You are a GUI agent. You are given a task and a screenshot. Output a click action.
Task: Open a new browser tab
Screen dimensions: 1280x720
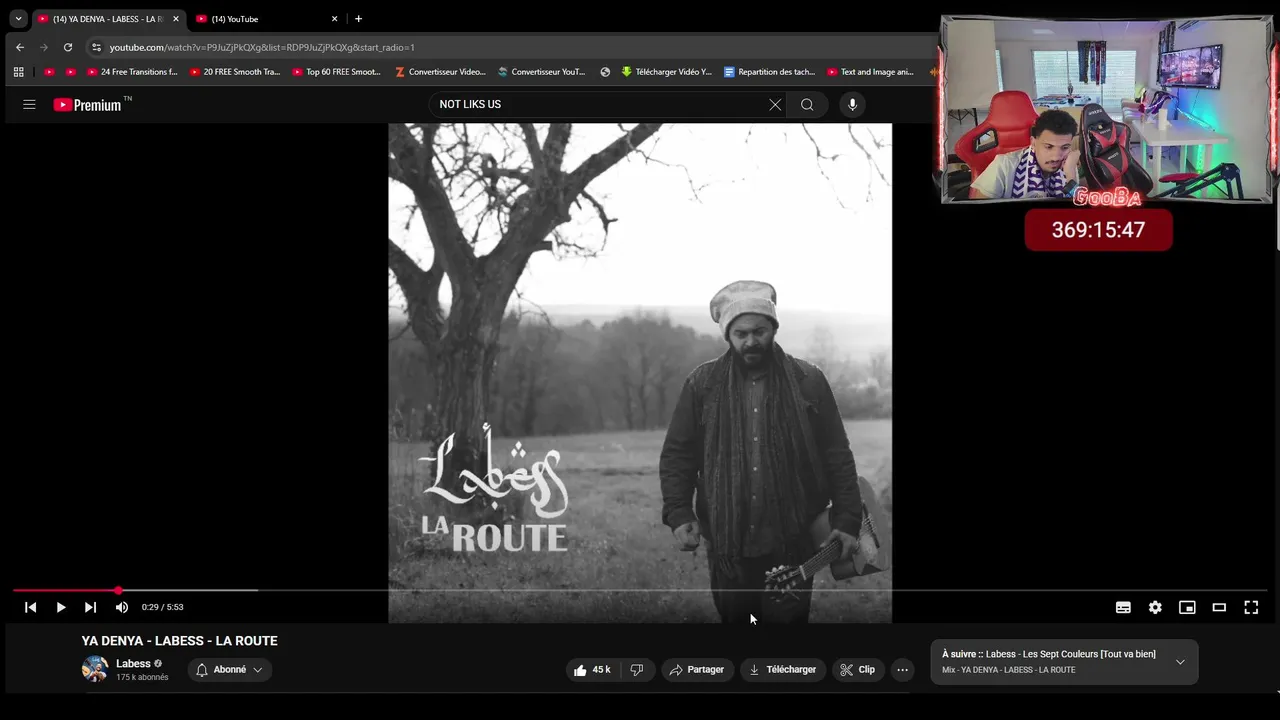pyautogui.click(x=358, y=19)
